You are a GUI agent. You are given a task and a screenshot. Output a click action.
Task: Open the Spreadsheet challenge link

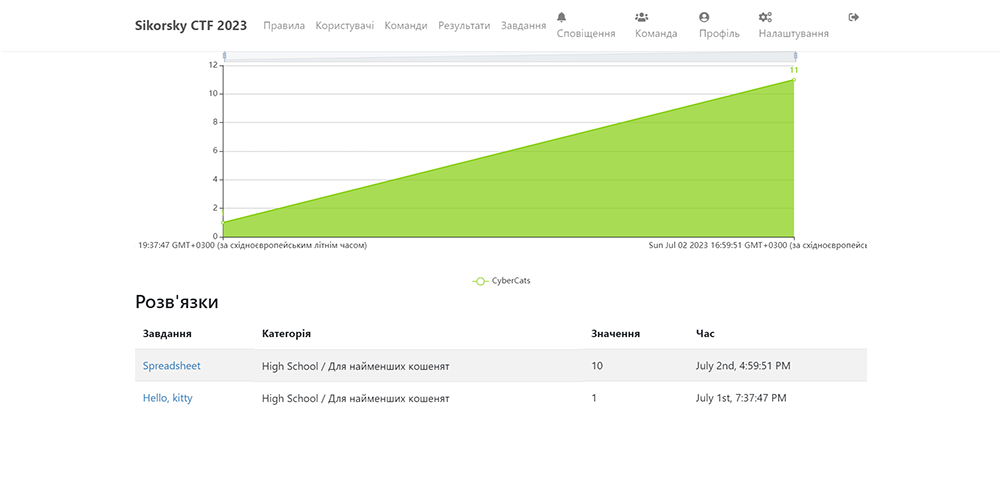coord(171,366)
